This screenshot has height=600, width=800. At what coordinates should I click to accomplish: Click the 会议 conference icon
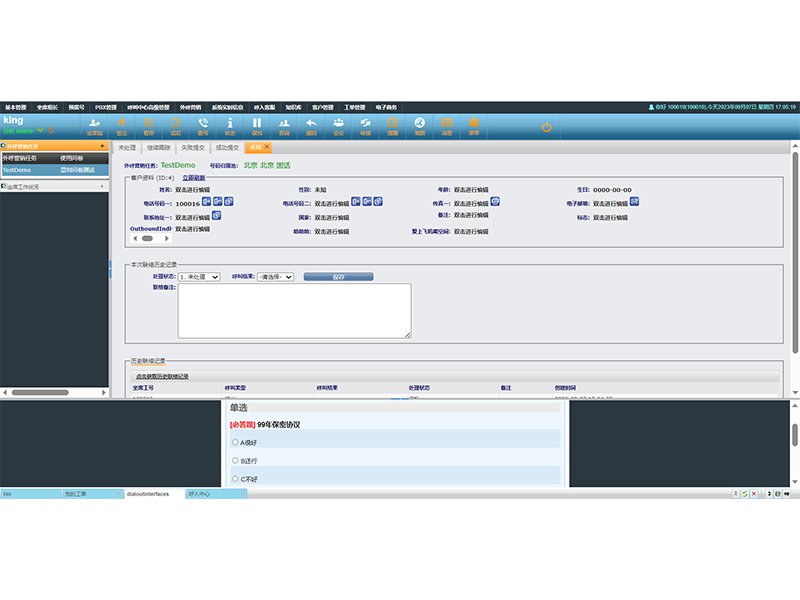(338, 125)
